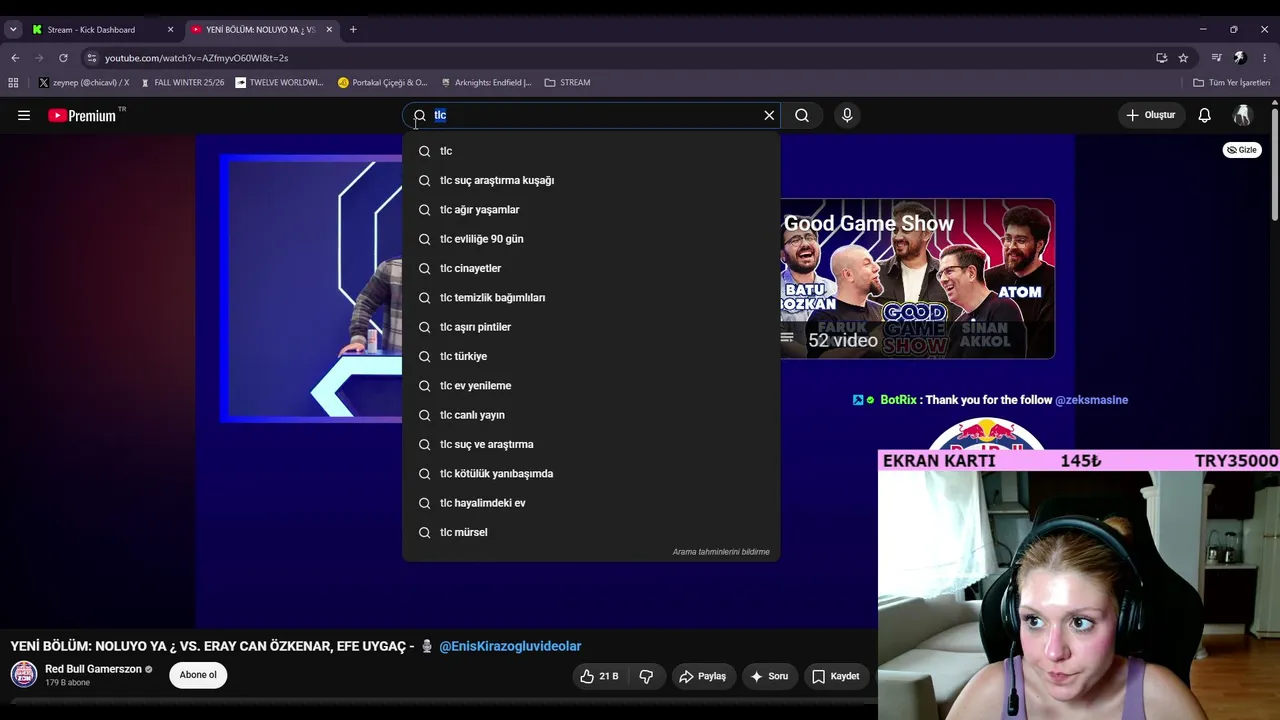Open the Chrome three-dot menu

tap(1265, 58)
